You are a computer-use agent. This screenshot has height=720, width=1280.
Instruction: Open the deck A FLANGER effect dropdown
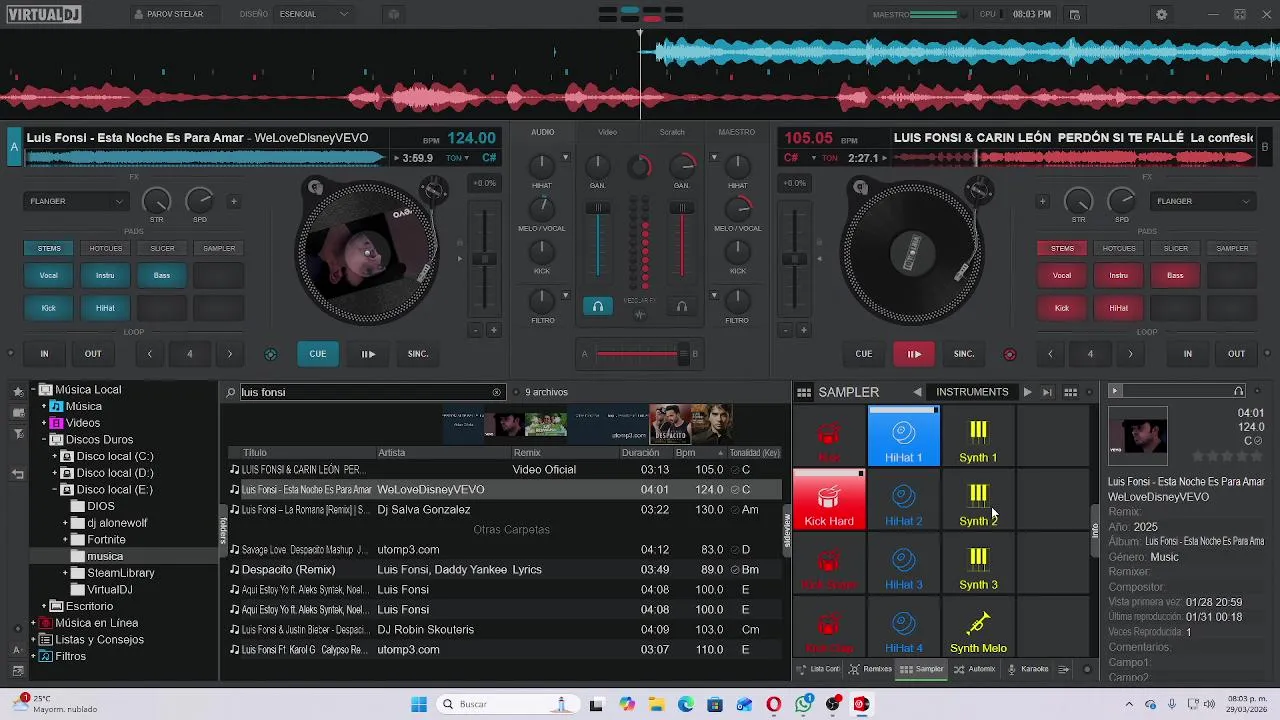coord(77,201)
